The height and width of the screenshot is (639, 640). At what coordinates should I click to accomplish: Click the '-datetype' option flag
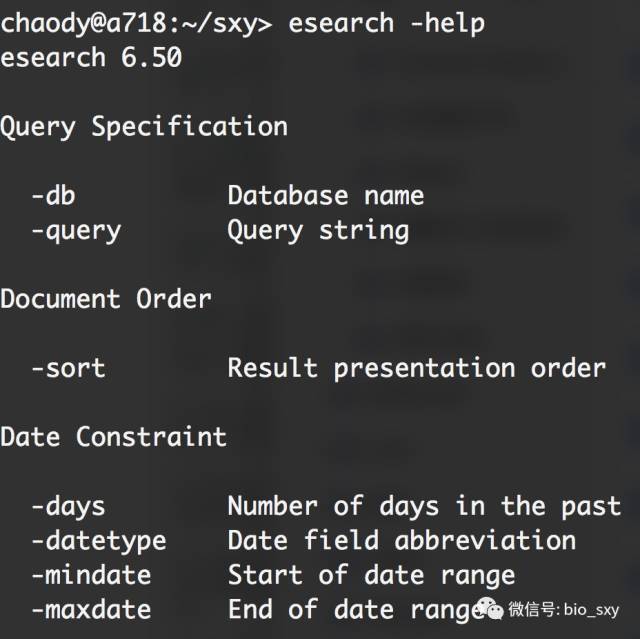pyautogui.click(x=99, y=542)
